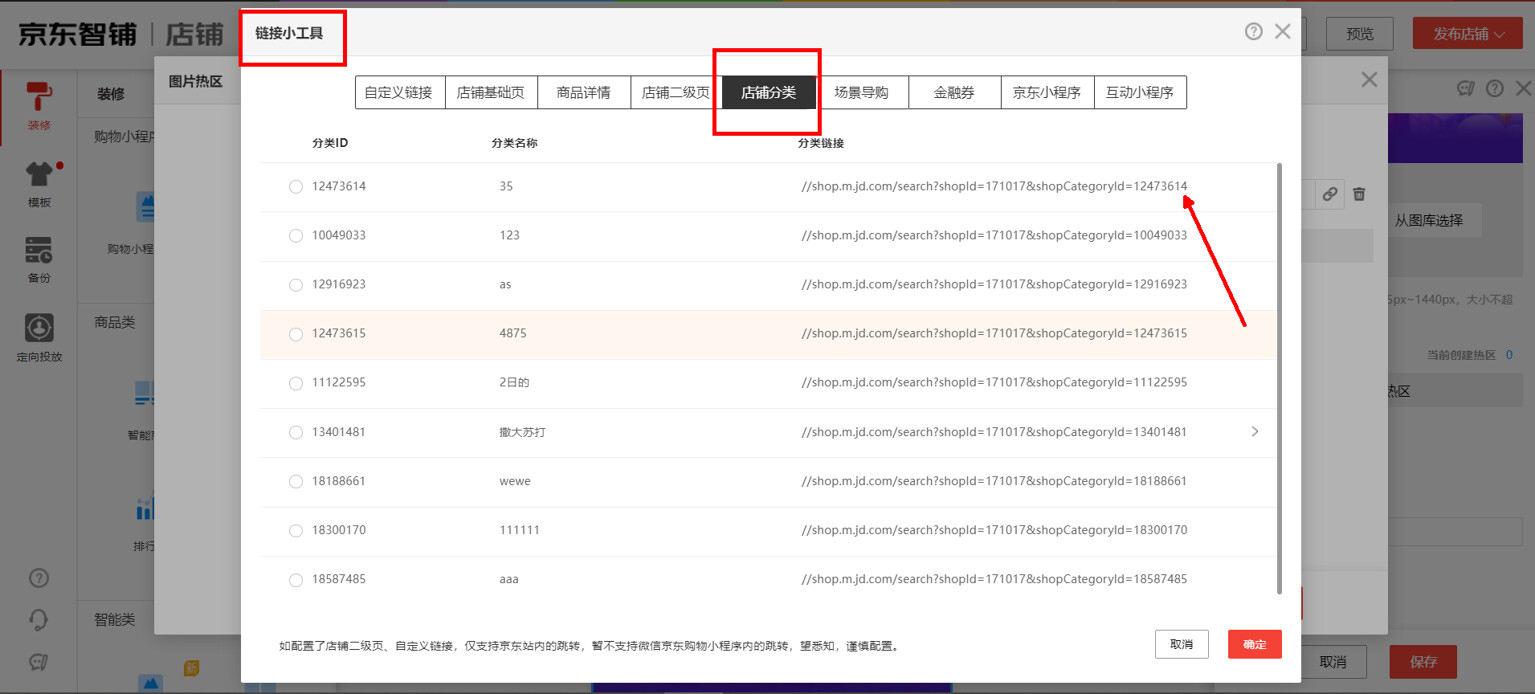Select the 撒大苏打 category radio button

click(296, 432)
